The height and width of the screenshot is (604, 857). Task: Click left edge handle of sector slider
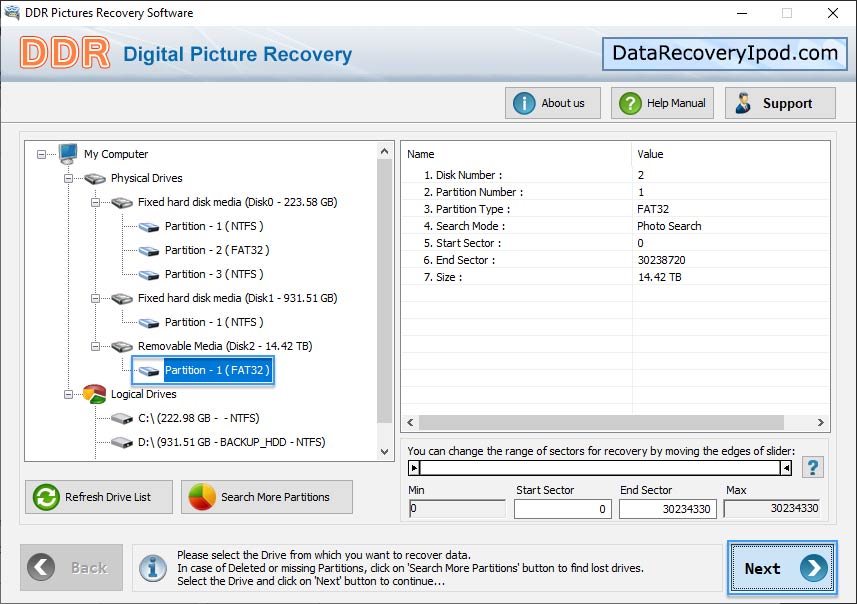click(414, 468)
